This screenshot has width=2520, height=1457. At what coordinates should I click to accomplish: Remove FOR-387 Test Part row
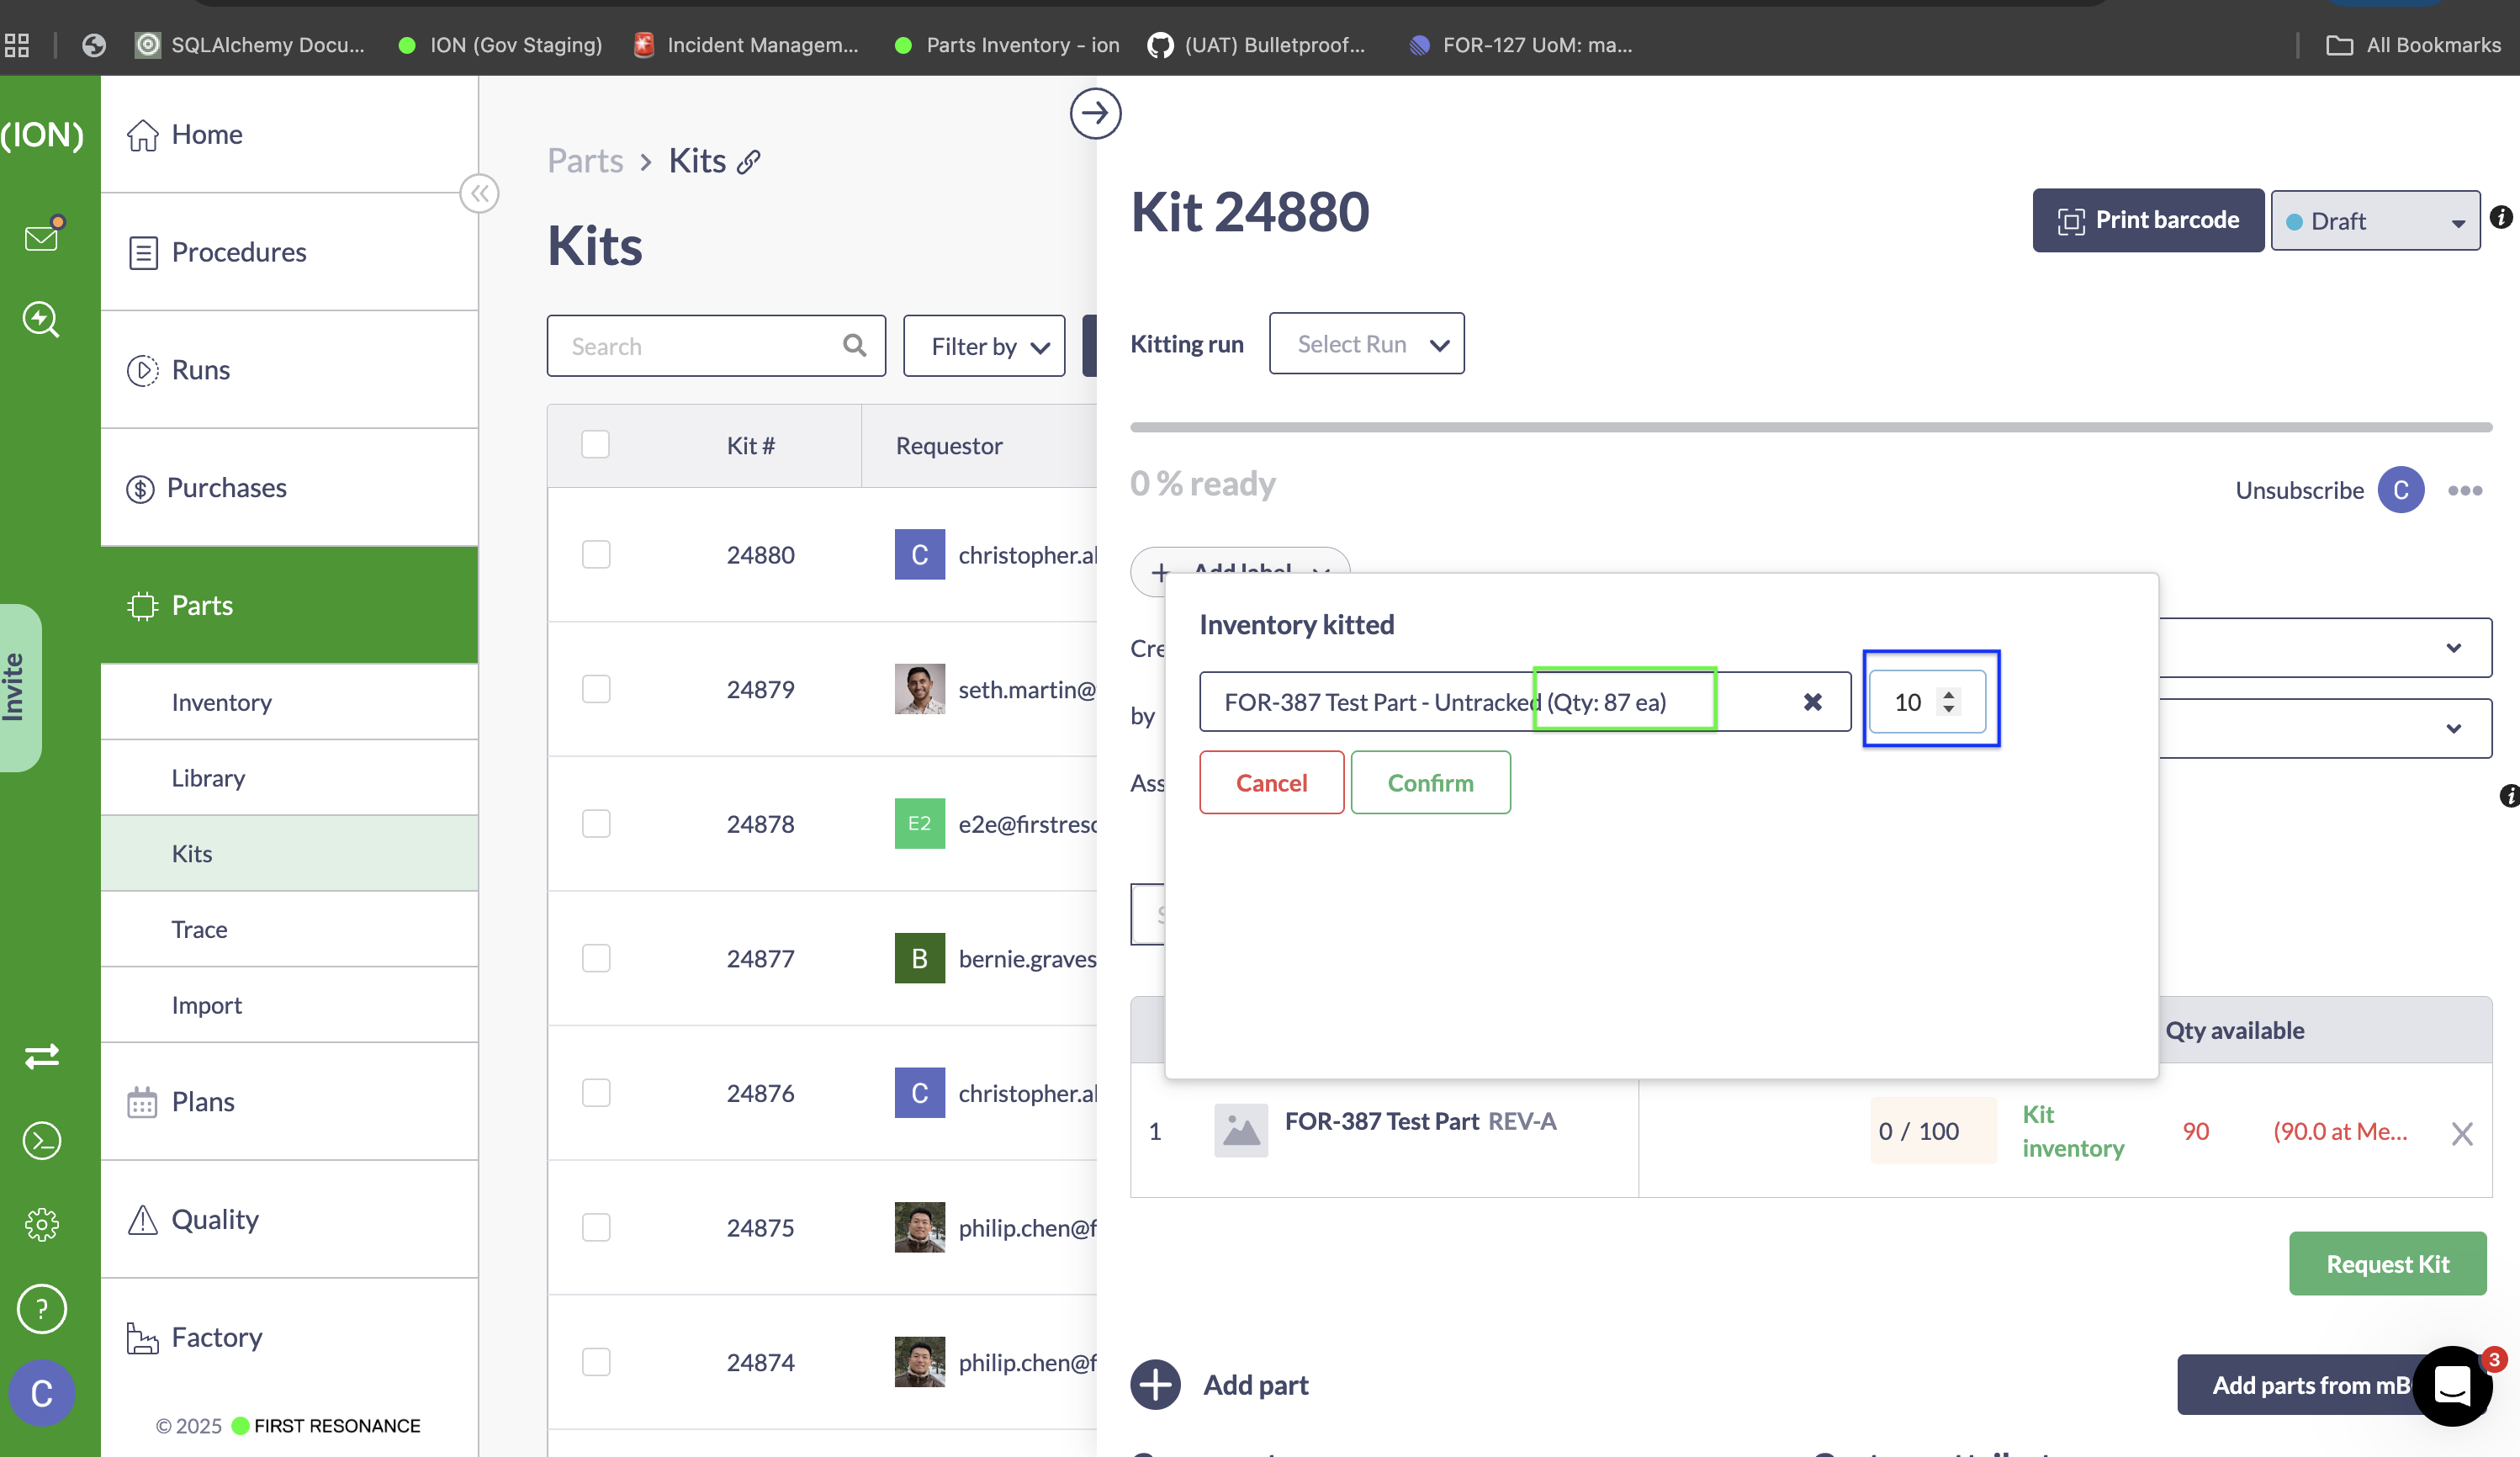tap(2462, 1133)
